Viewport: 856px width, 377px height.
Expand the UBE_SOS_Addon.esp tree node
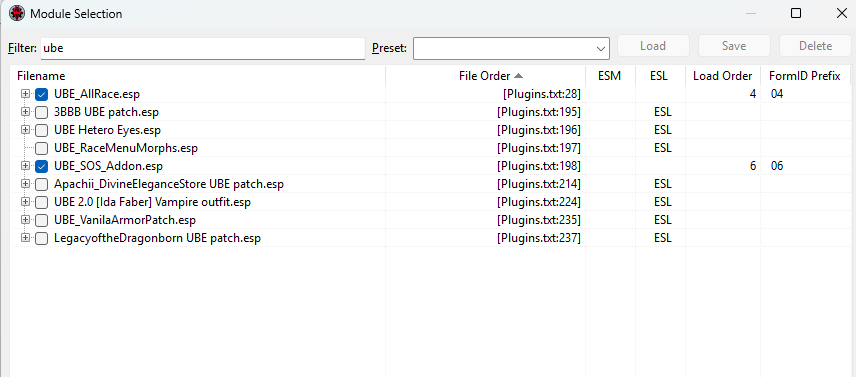tap(25, 165)
